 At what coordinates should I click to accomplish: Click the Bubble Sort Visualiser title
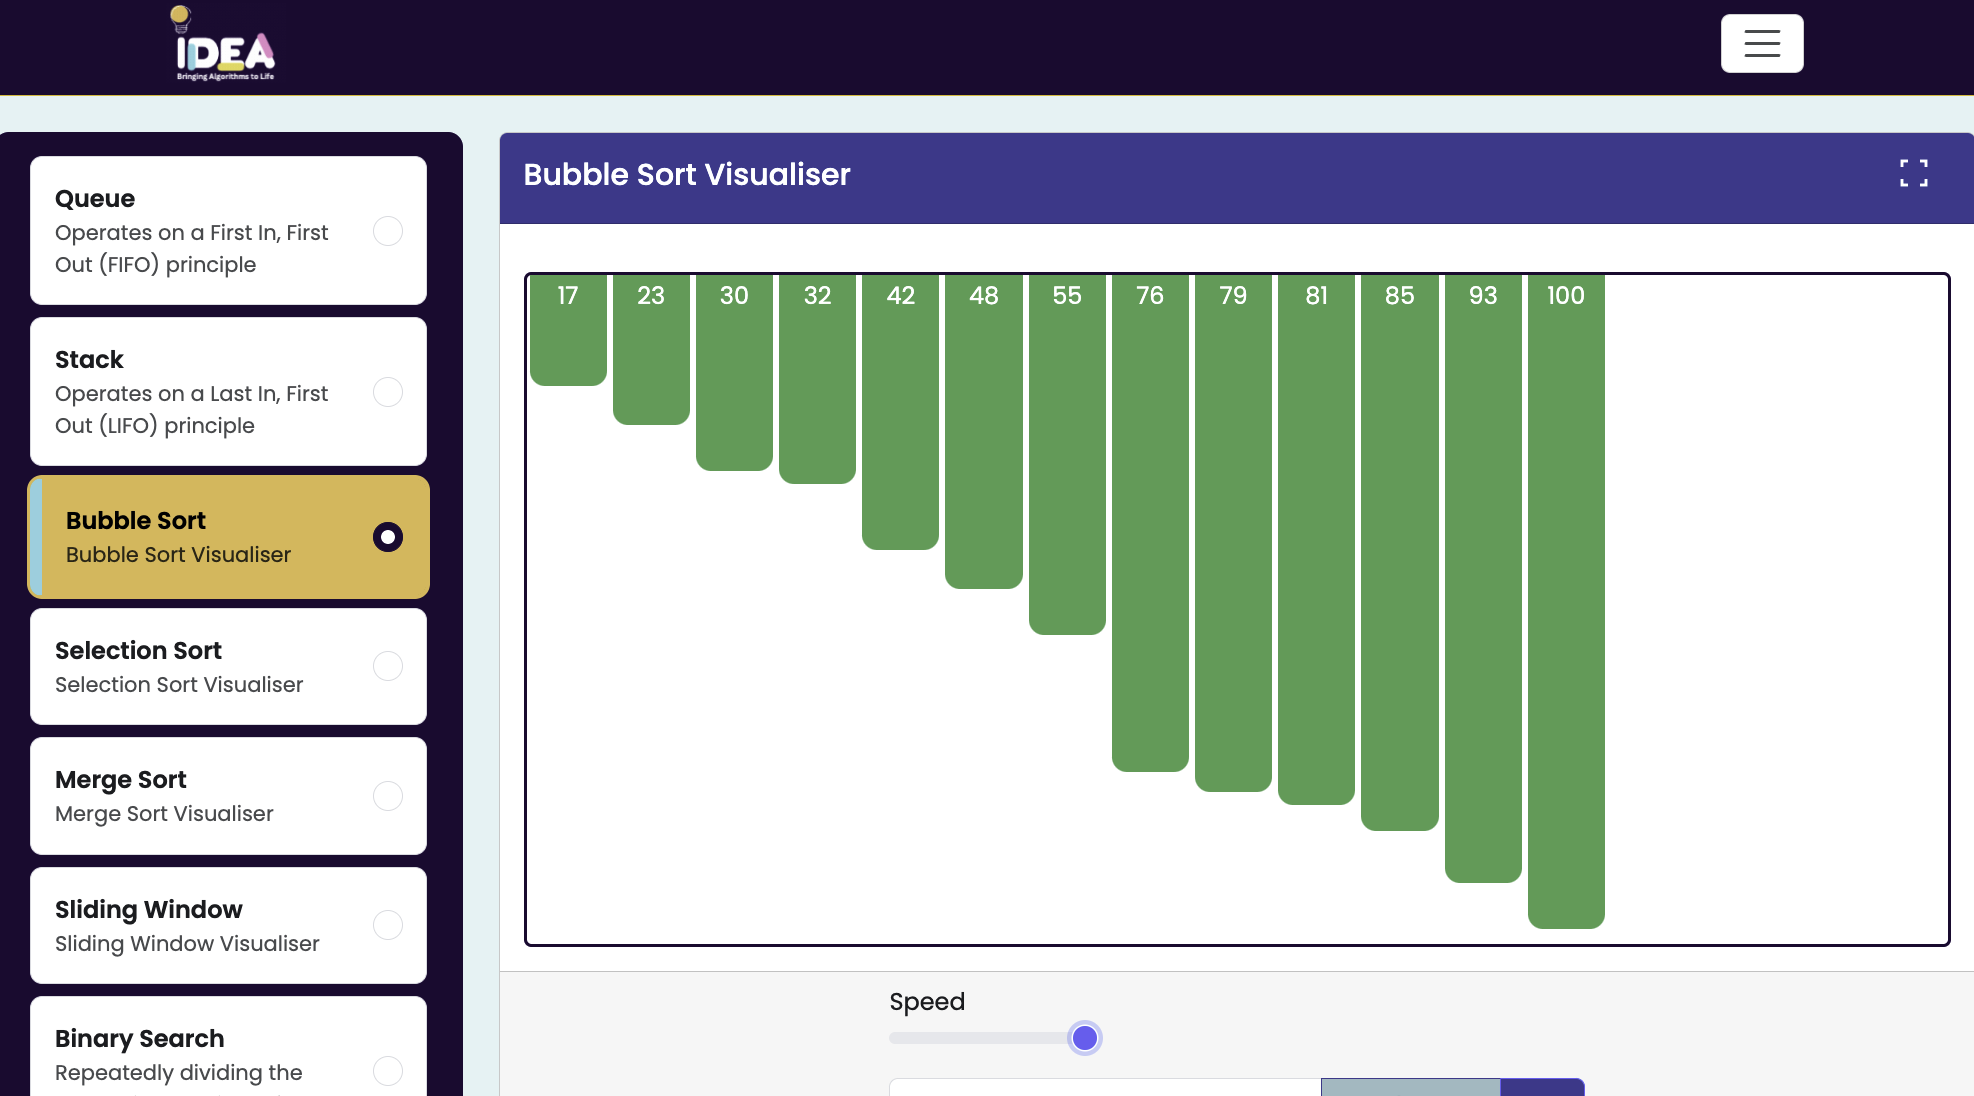click(687, 175)
